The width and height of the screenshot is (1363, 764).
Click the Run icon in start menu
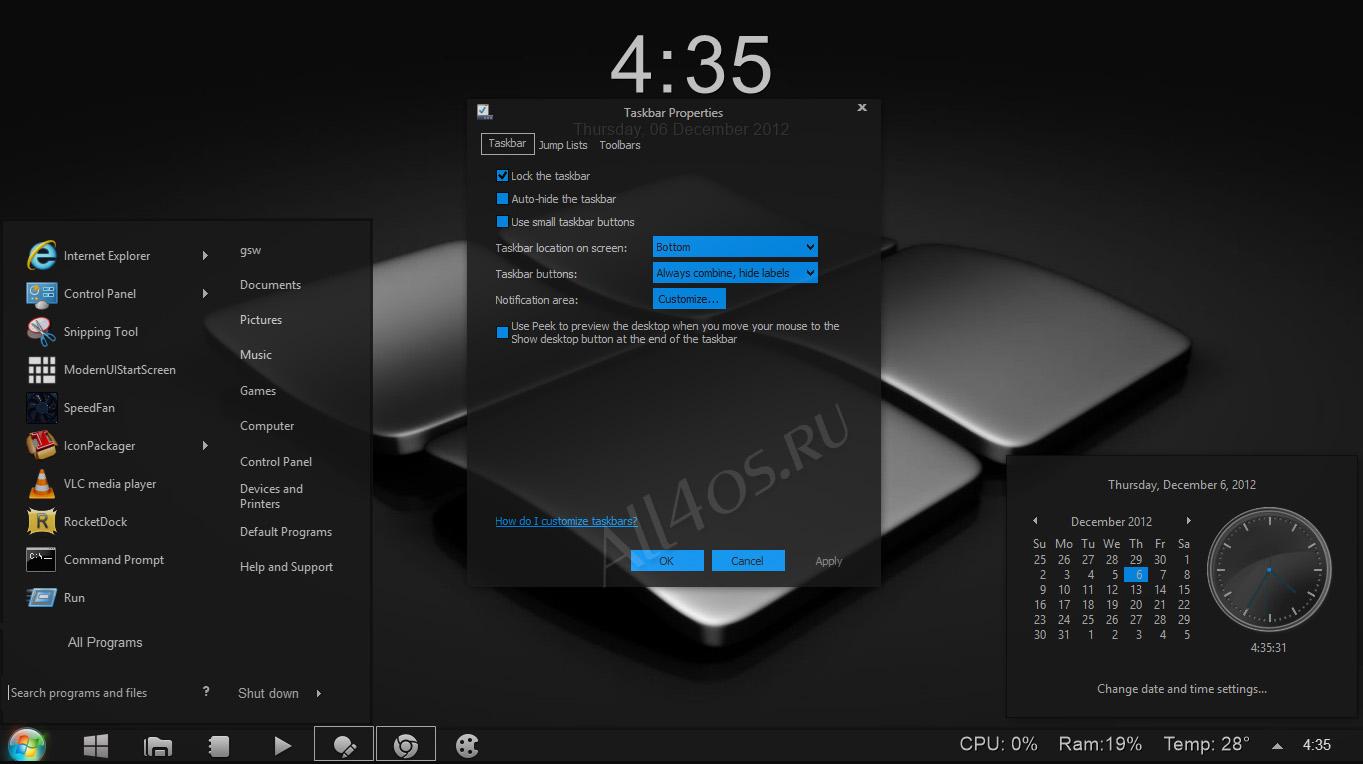coord(41,598)
